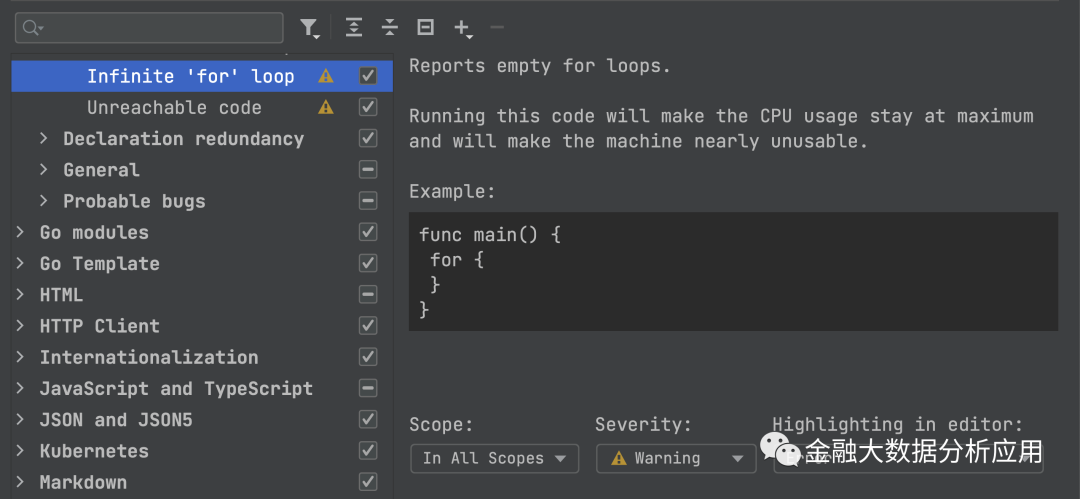The width and height of the screenshot is (1080, 499).
Task: Click the search magnifier icon
Action: pos(31,28)
